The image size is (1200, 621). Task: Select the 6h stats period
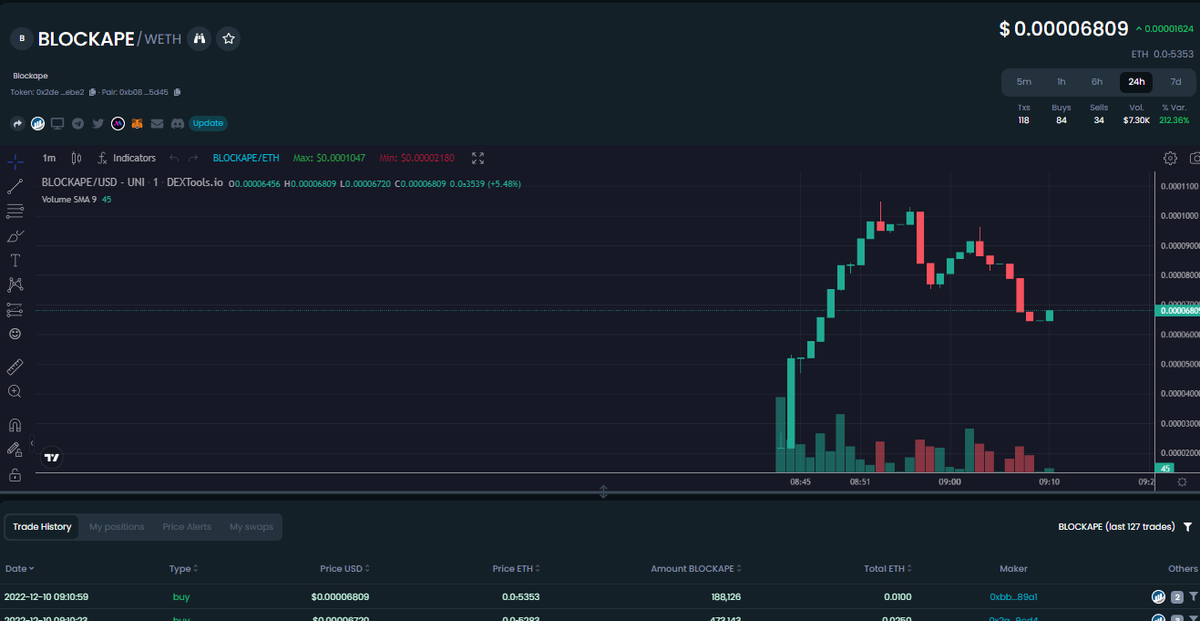pos(1097,82)
